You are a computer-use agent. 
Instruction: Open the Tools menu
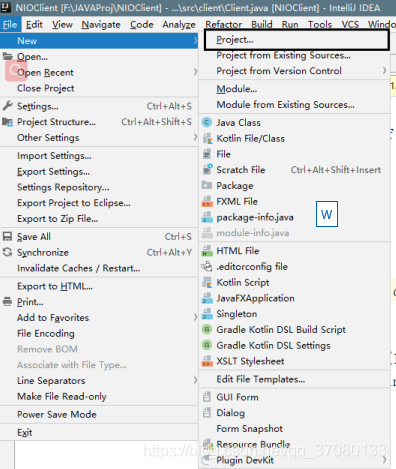[x=320, y=25]
